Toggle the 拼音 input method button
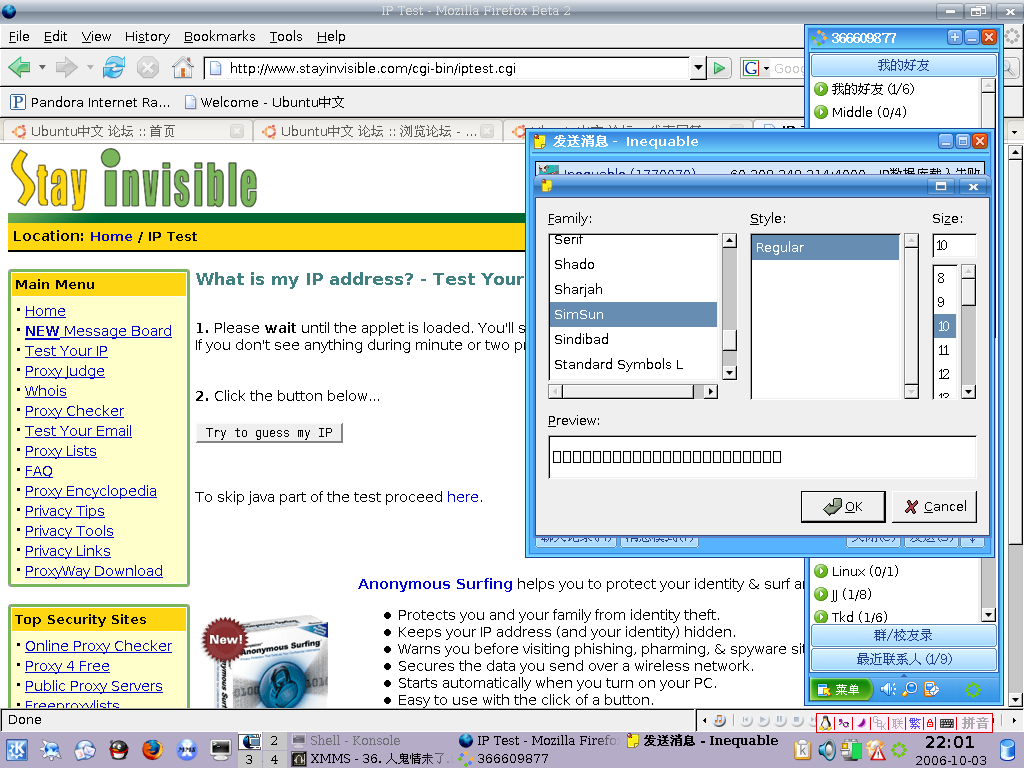 point(974,723)
